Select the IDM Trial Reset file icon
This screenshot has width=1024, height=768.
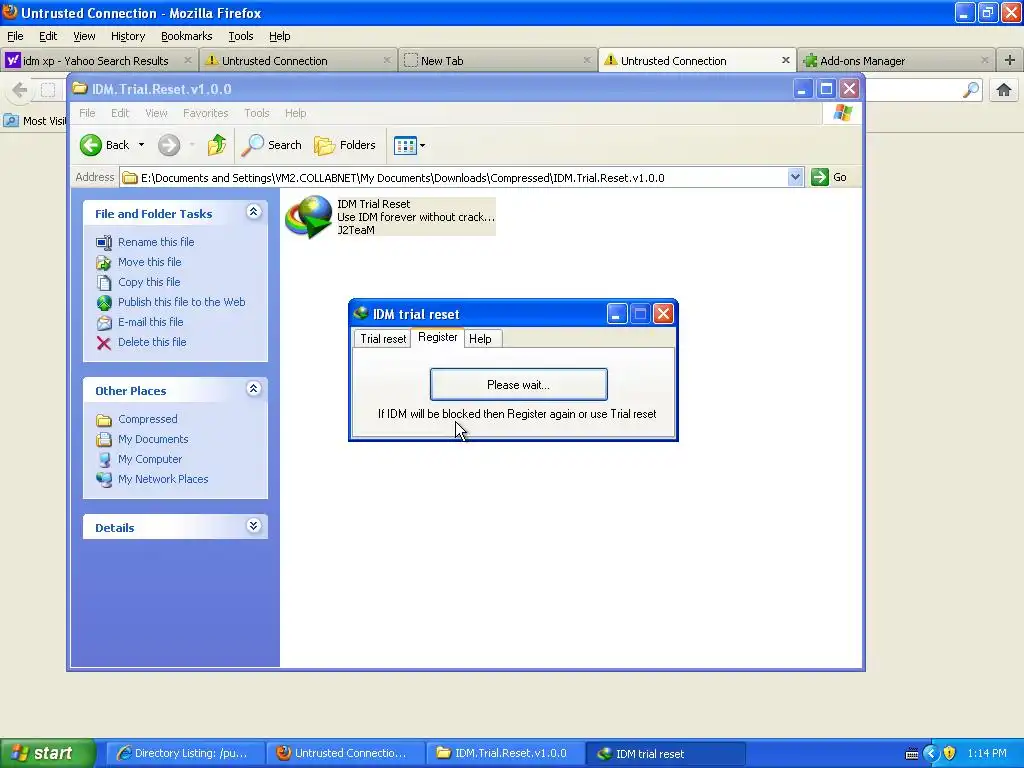(x=309, y=216)
